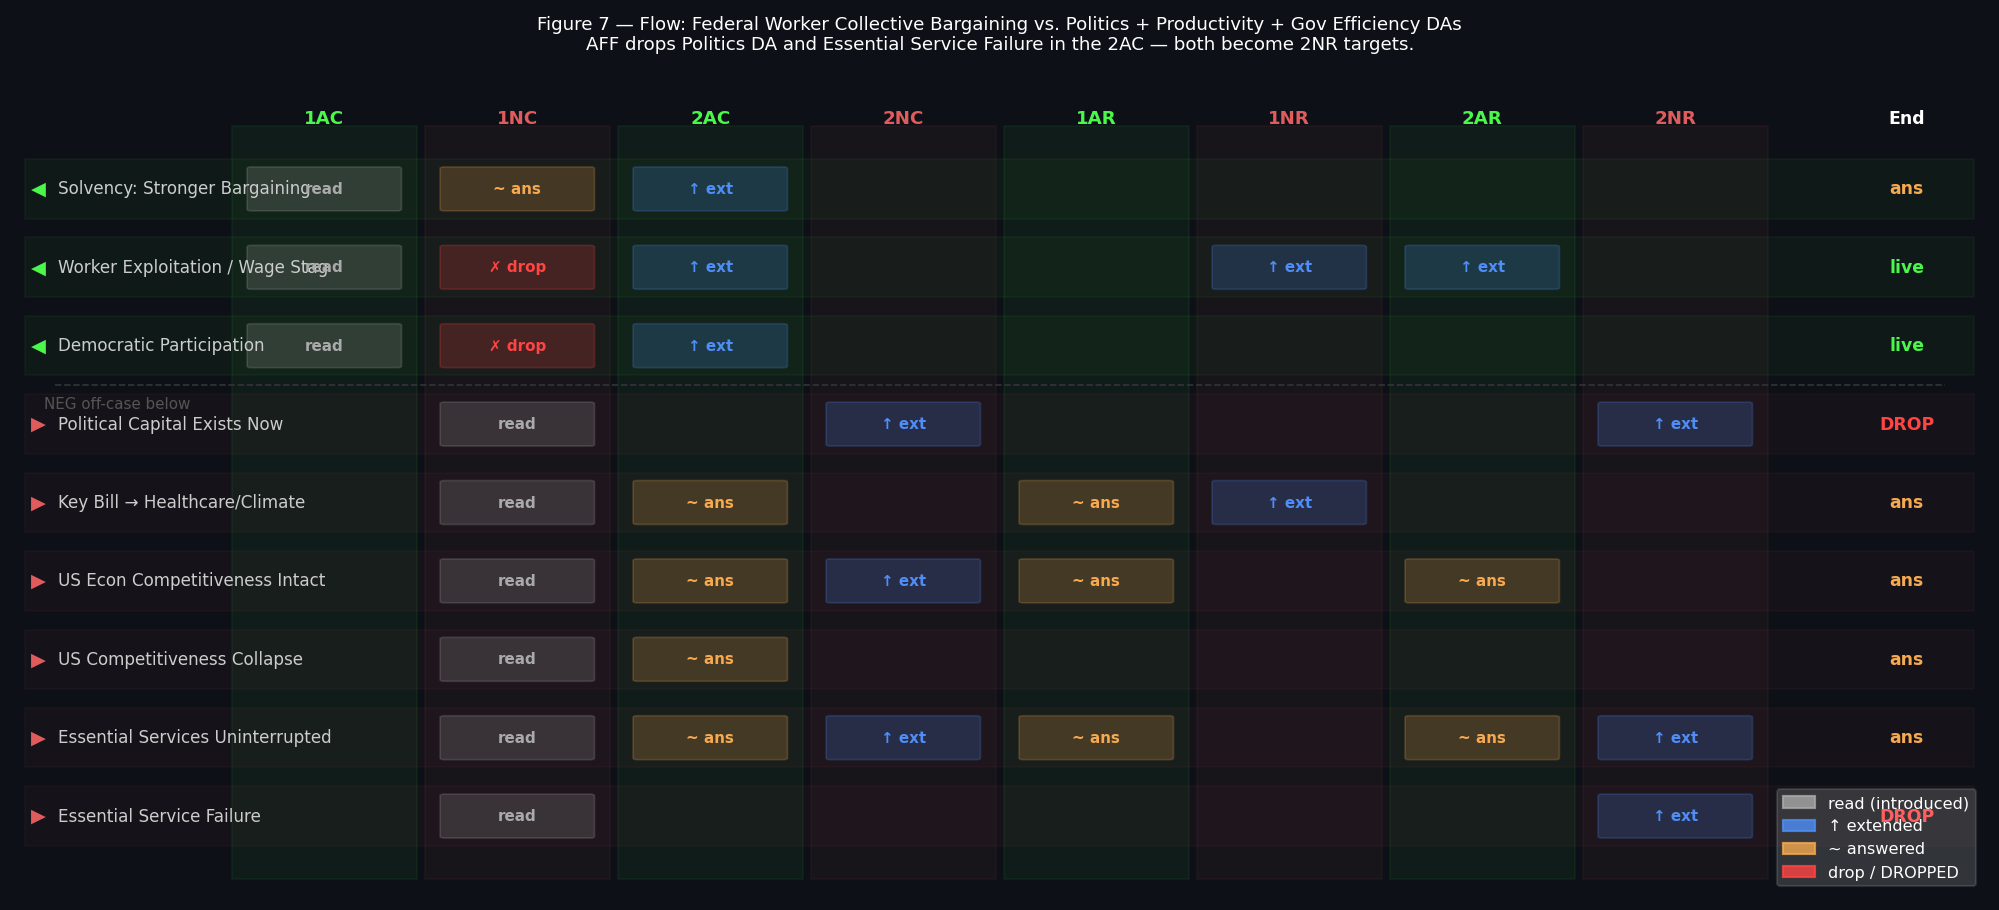The image size is (1999, 910).
Task: Click red arrow beside Essential Service Failure
Action: (39, 817)
